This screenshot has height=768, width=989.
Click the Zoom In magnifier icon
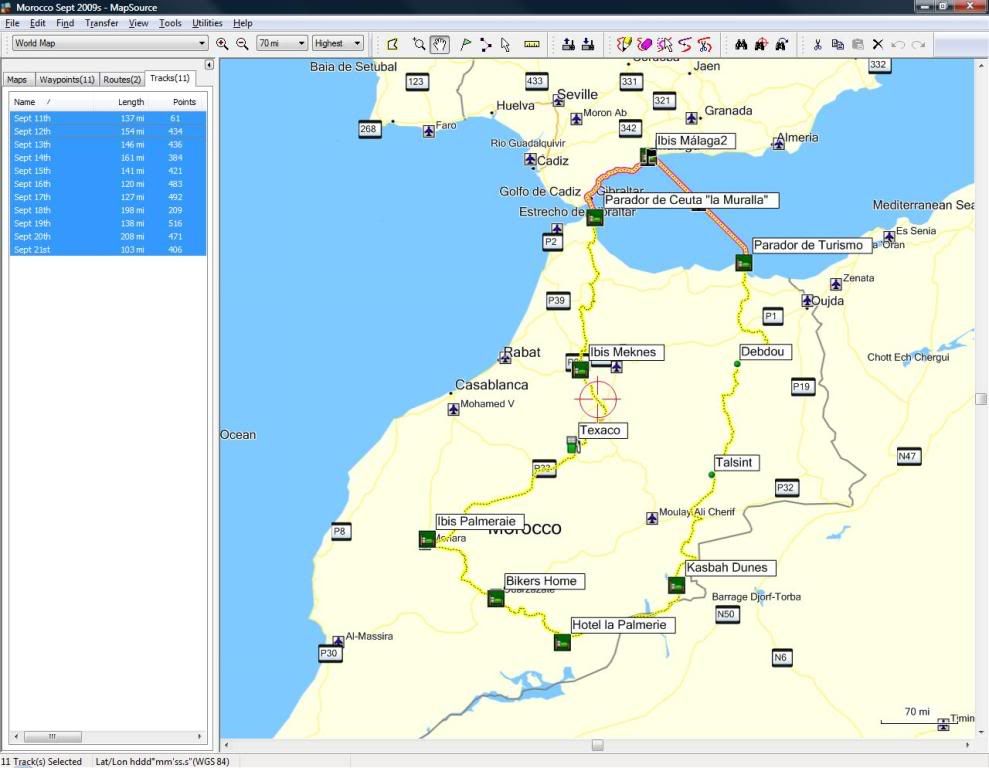[x=222, y=44]
